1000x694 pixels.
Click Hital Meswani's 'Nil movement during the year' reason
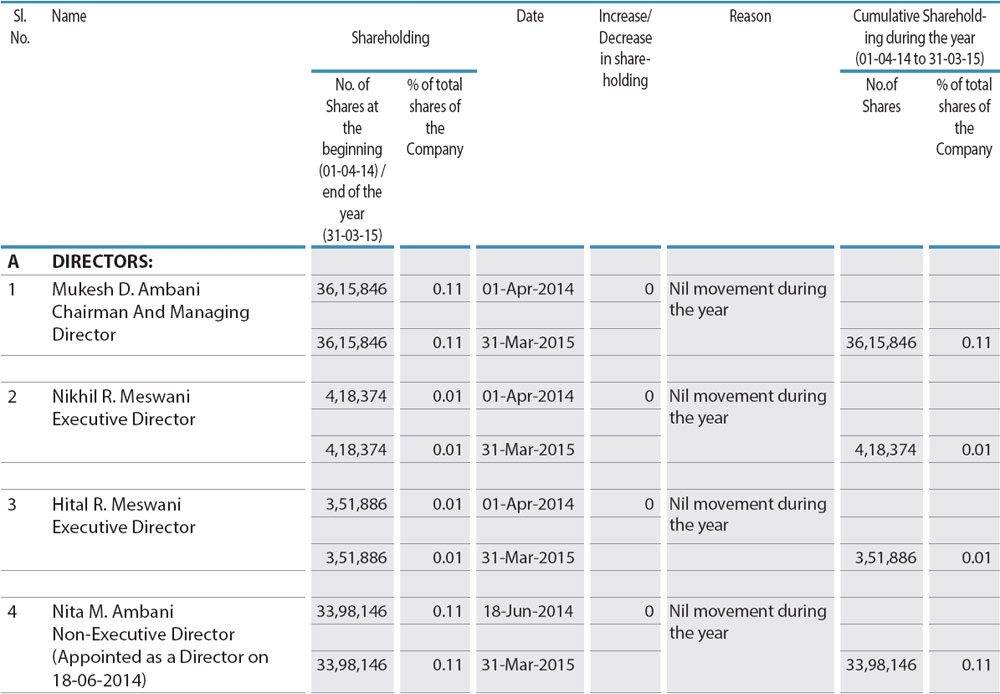pos(748,514)
